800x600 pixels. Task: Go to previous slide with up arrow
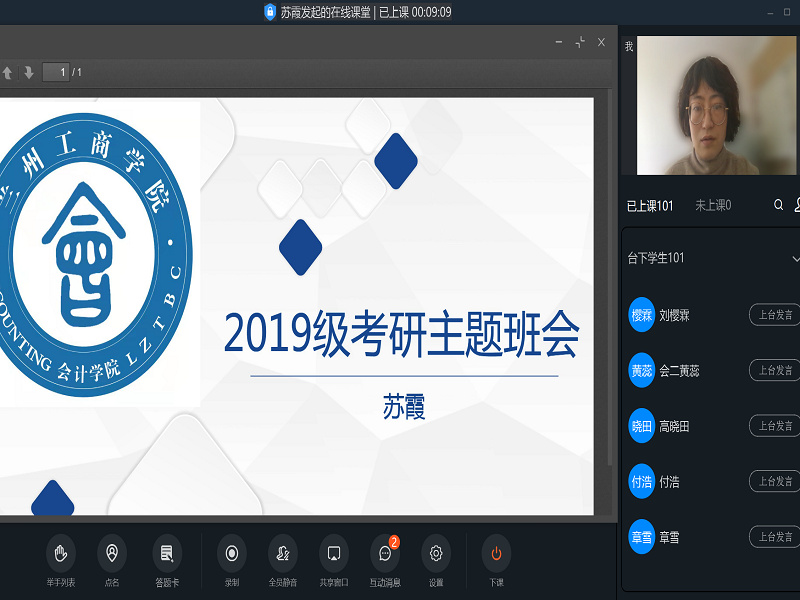(x=8, y=72)
